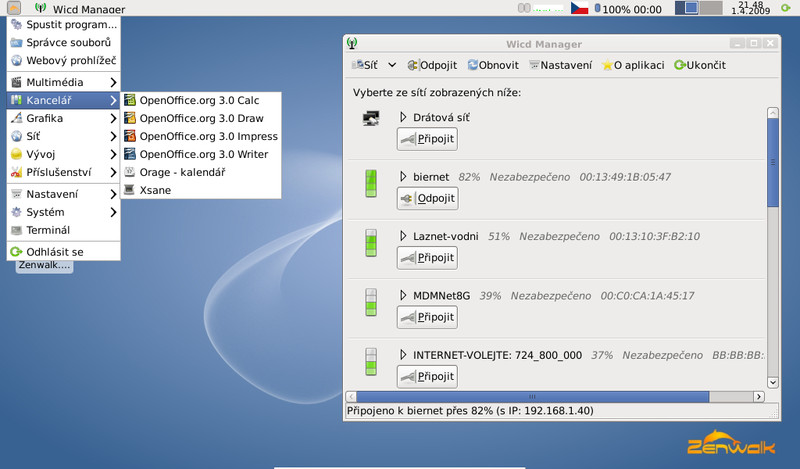Click the vertical scrollbar thumb in Wicd
The width and height of the screenshot is (800, 469).
[772, 162]
